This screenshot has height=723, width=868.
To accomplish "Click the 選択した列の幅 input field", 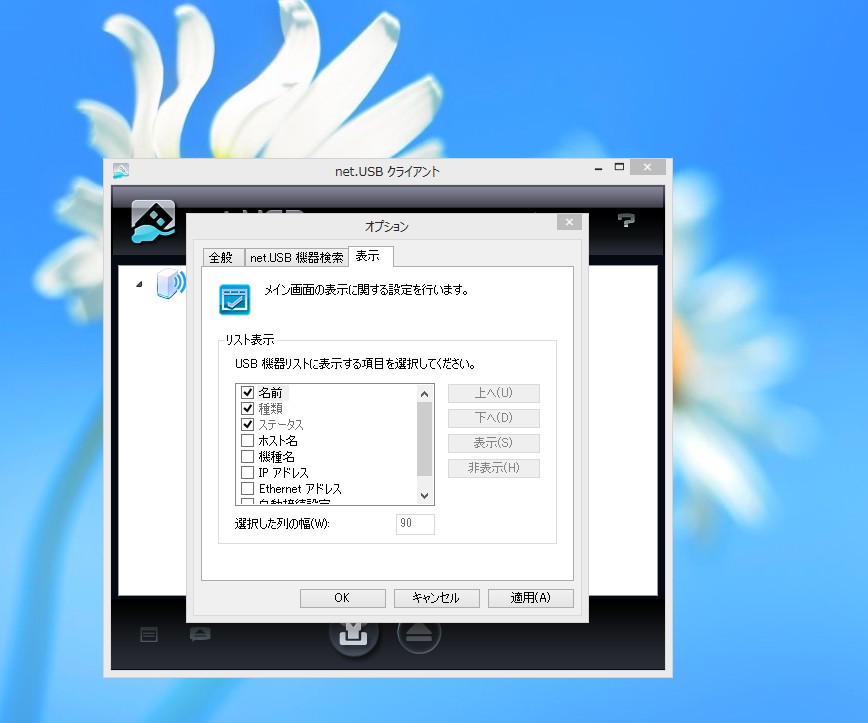I will 415,524.
